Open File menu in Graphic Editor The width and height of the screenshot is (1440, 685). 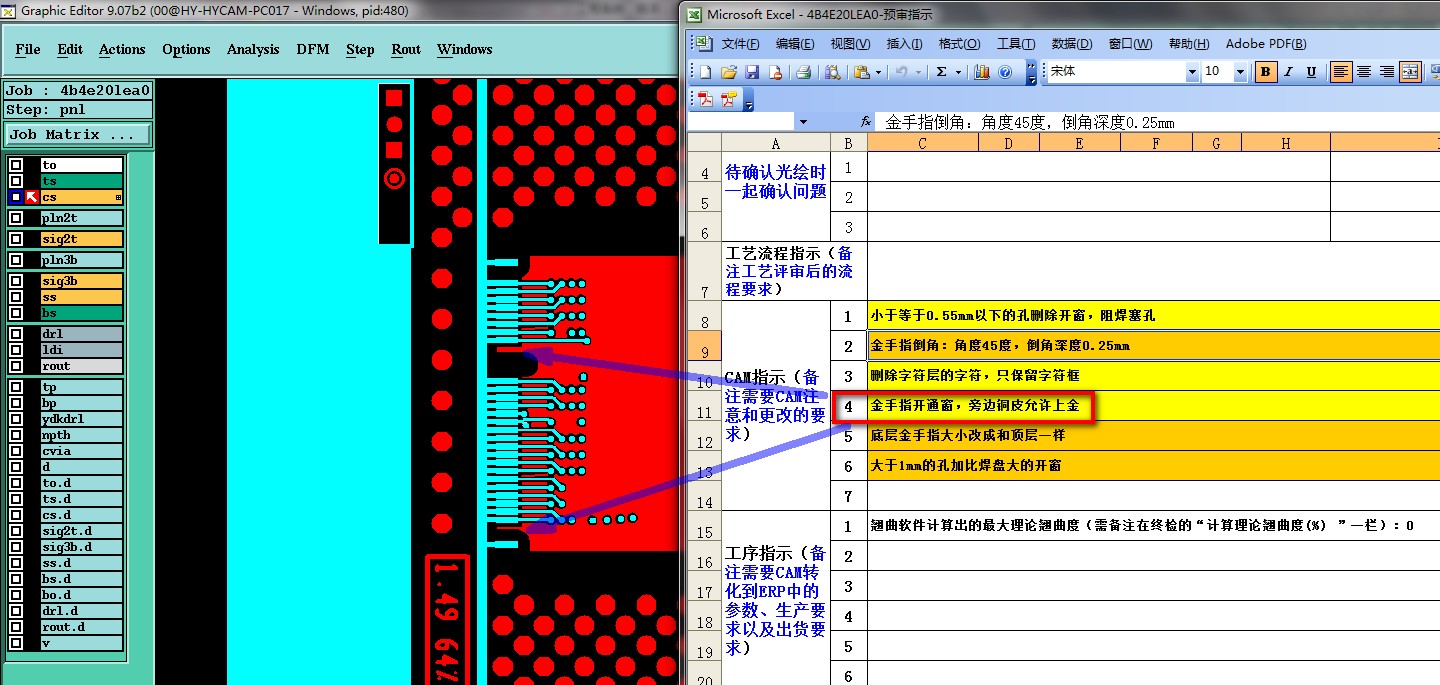coord(28,49)
